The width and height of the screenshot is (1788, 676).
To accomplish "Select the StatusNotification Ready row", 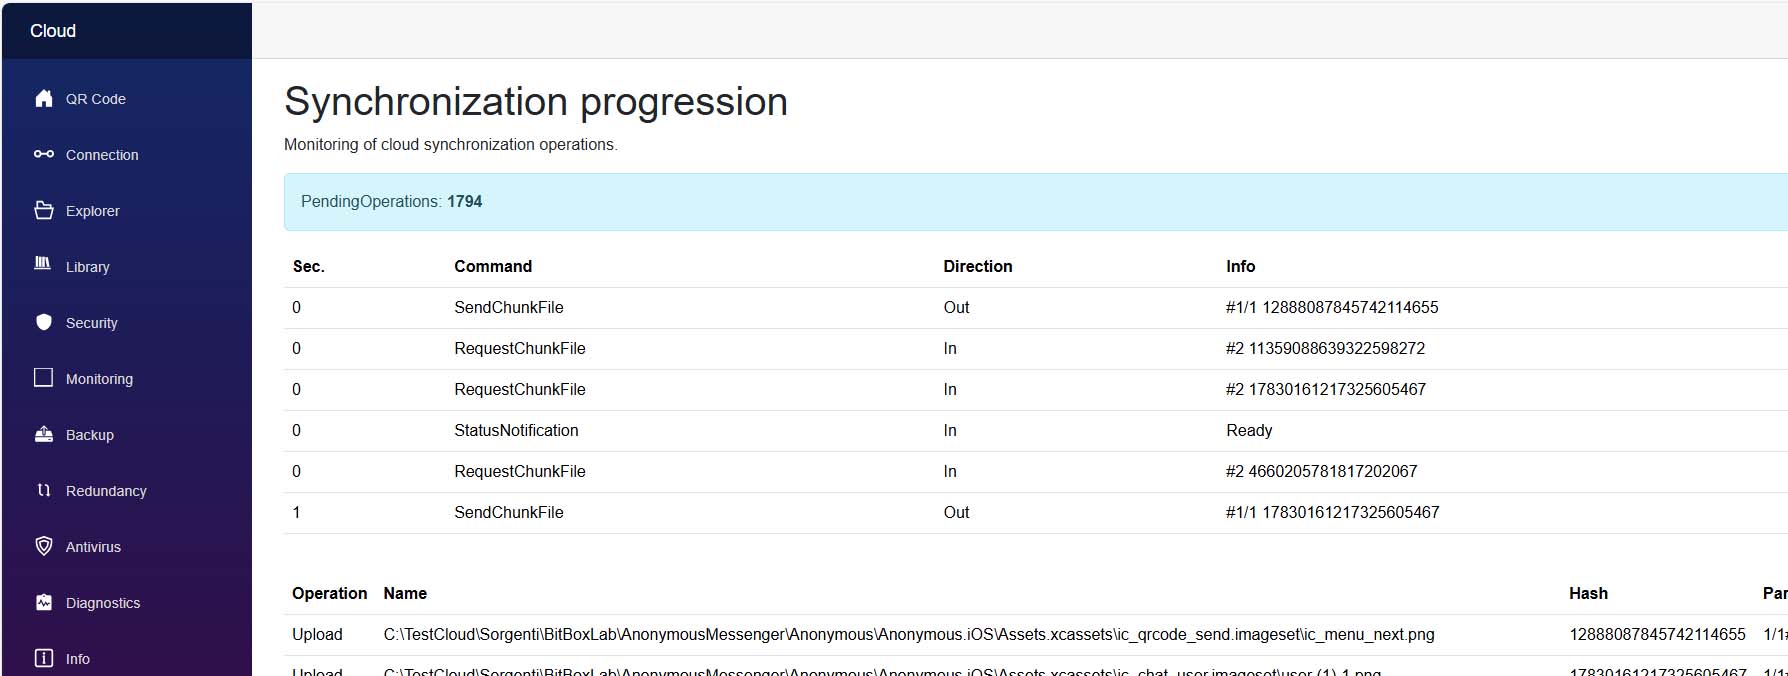I will click(x=1036, y=431).
